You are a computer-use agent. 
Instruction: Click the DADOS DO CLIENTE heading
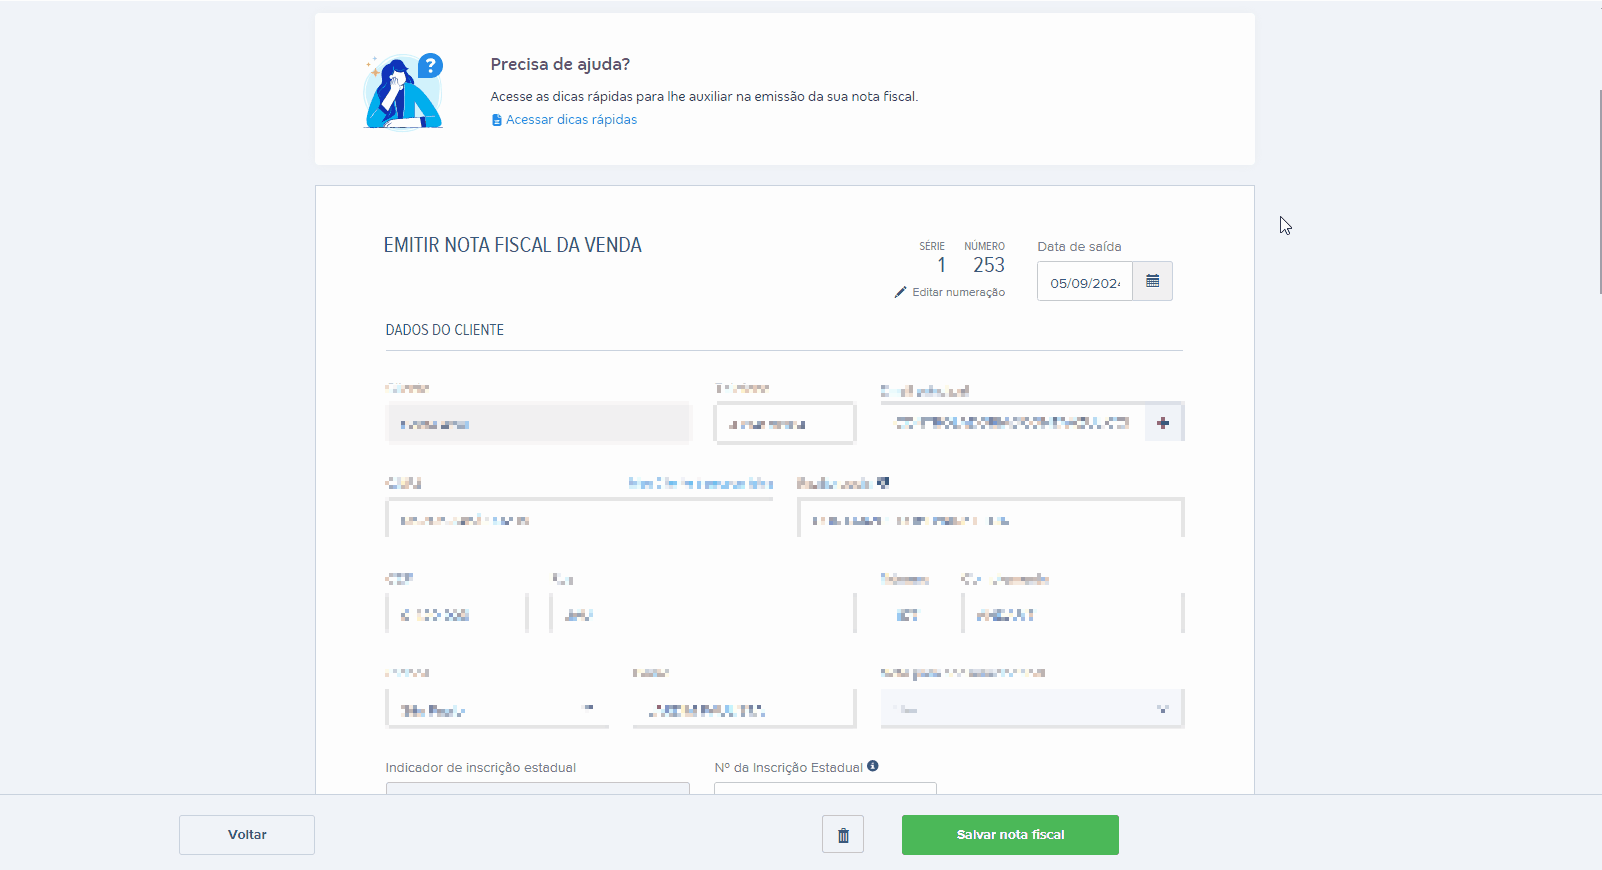point(445,330)
